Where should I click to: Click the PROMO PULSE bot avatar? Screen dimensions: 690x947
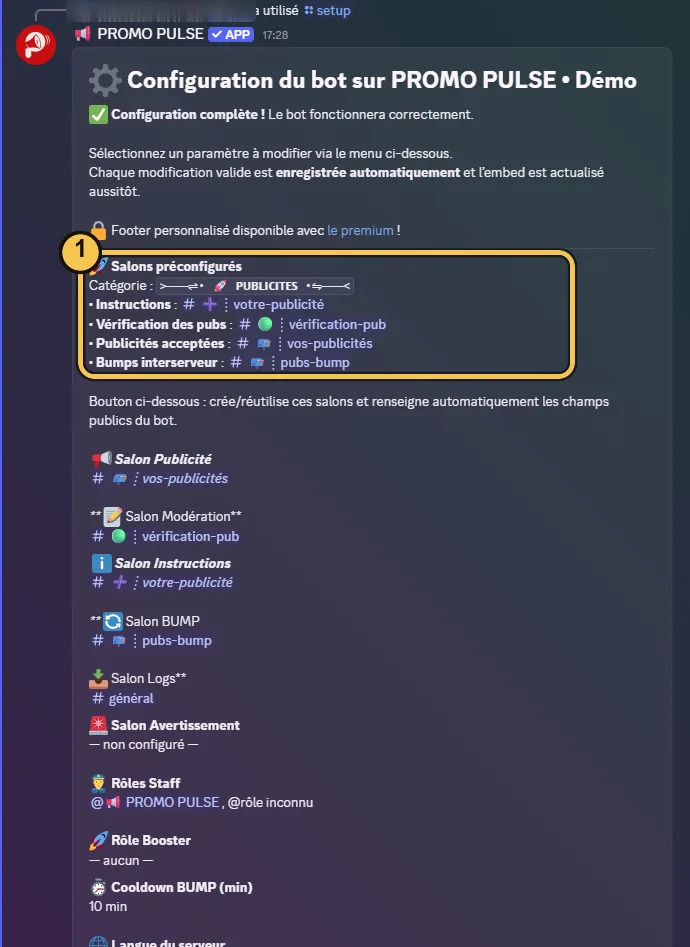tap(36, 45)
